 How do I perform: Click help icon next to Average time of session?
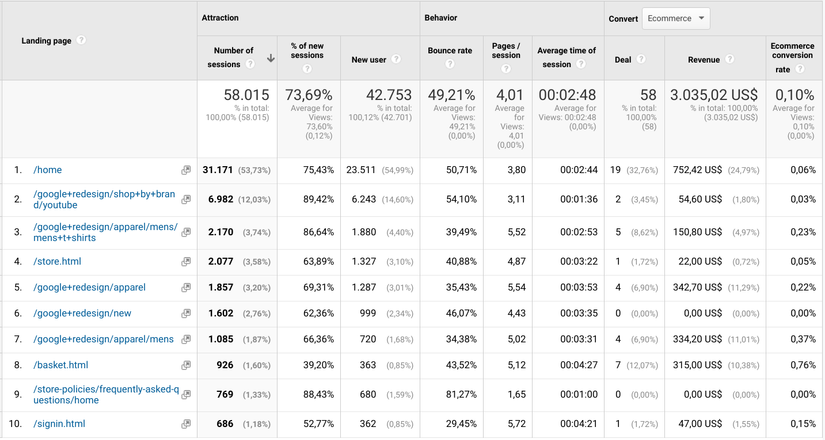click(580, 64)
